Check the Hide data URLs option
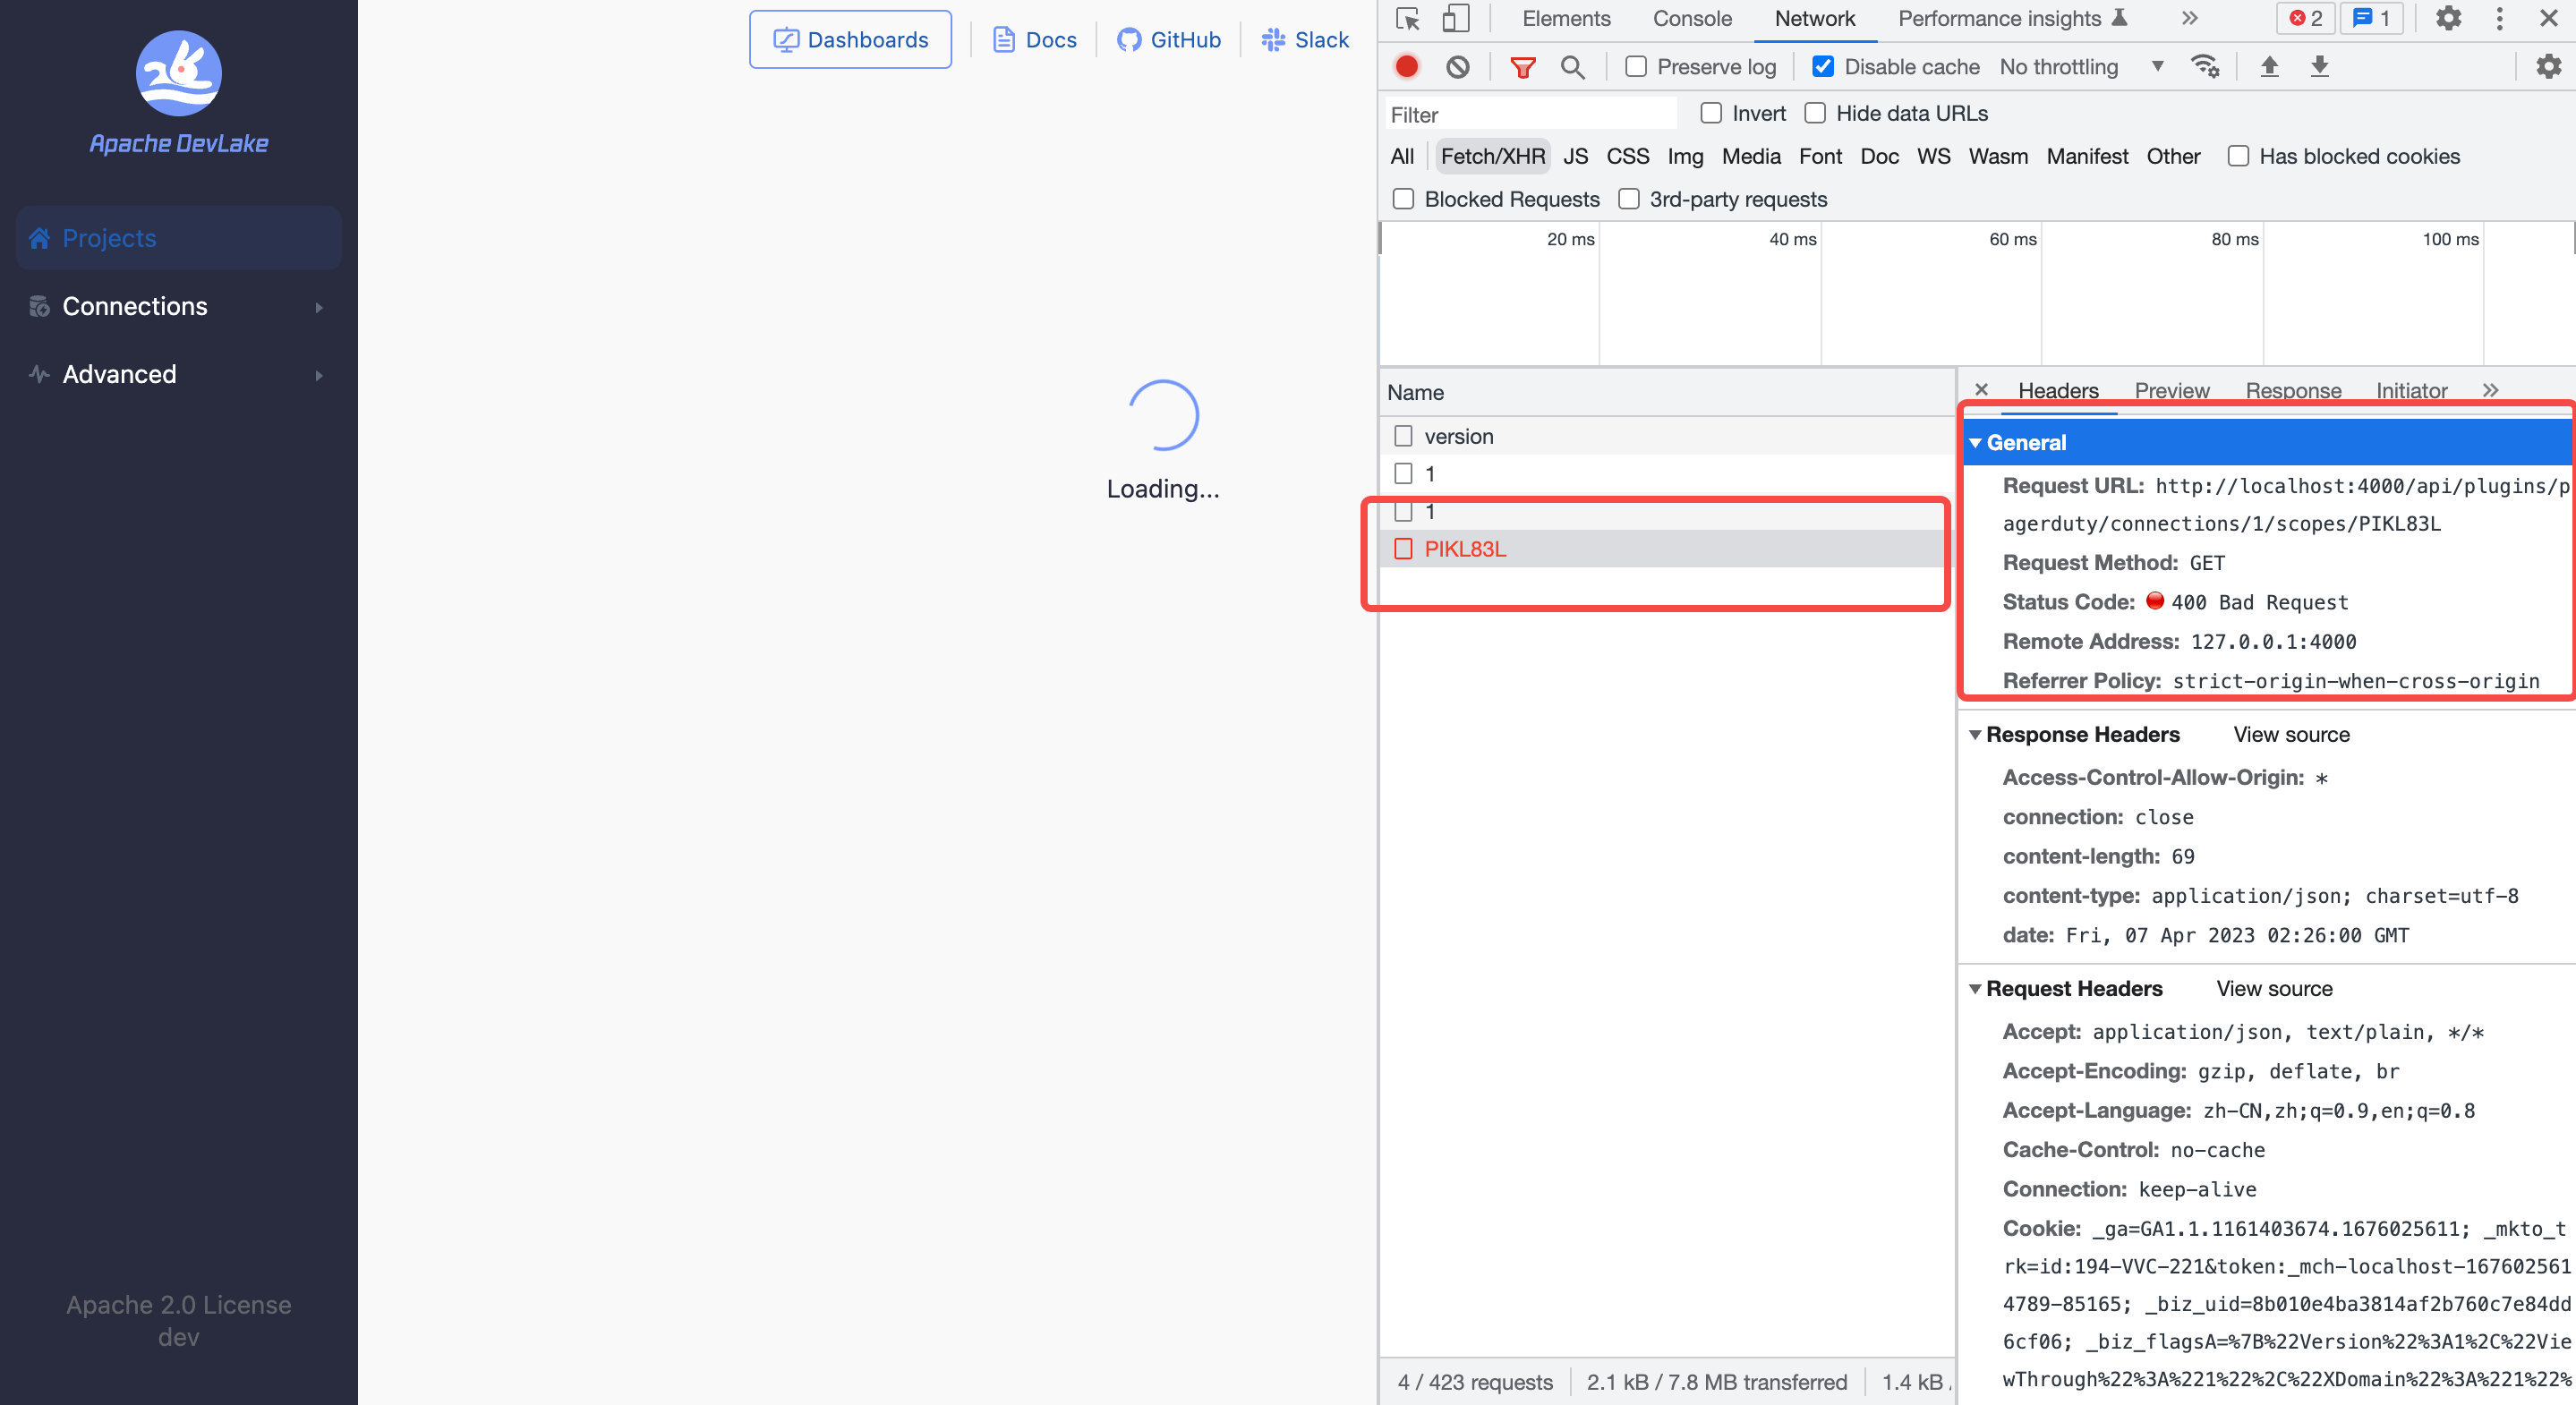The height and width of the screenshot is (1405, 2576). [1815, 113]
